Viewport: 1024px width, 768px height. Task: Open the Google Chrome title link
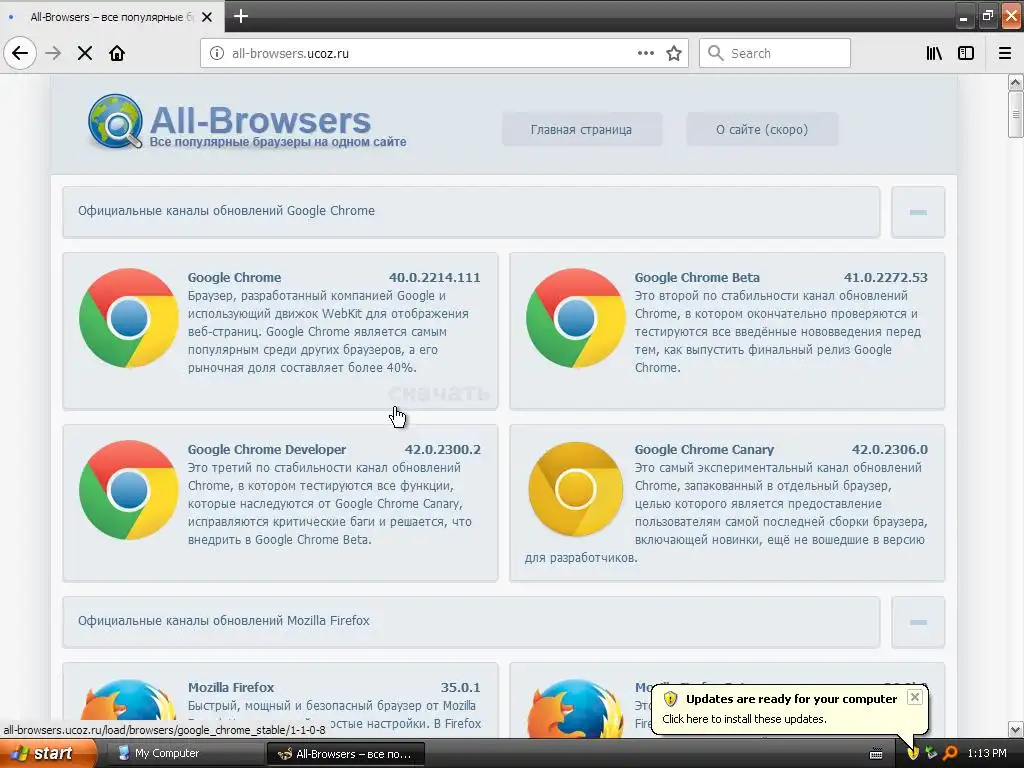(234, 278)
